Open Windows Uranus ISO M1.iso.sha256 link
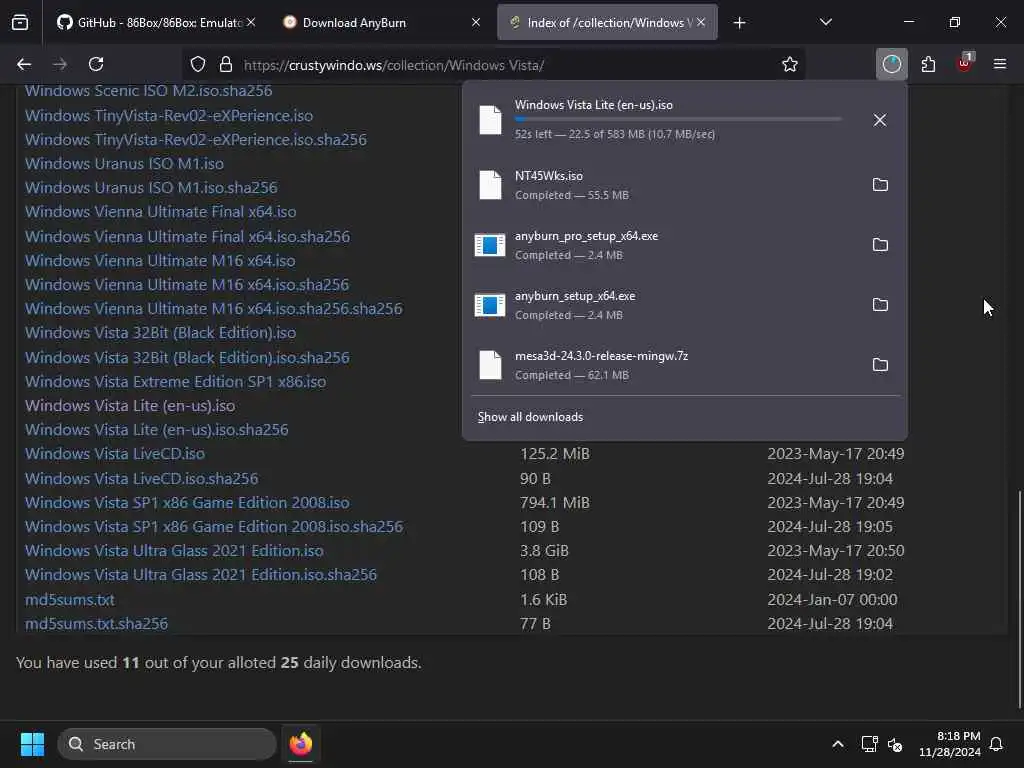This screenshot has width=1024, height=768. click(151, 188)
